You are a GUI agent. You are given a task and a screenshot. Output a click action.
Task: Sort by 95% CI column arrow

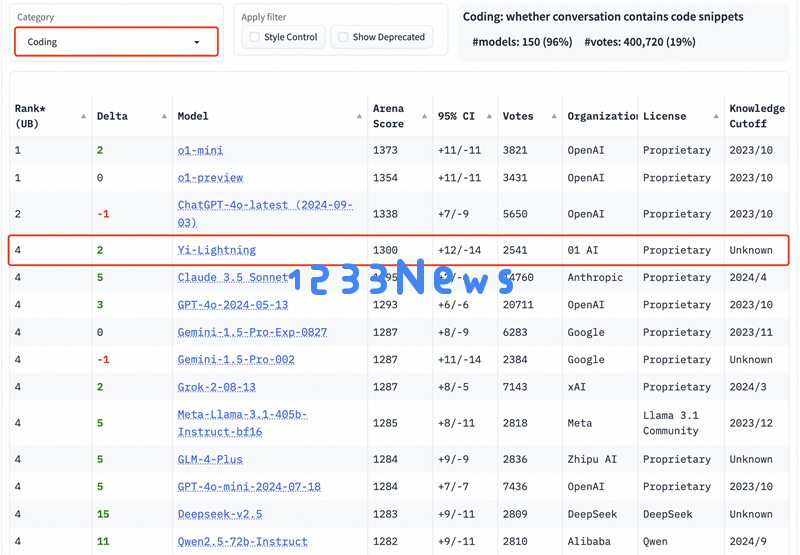489,116
